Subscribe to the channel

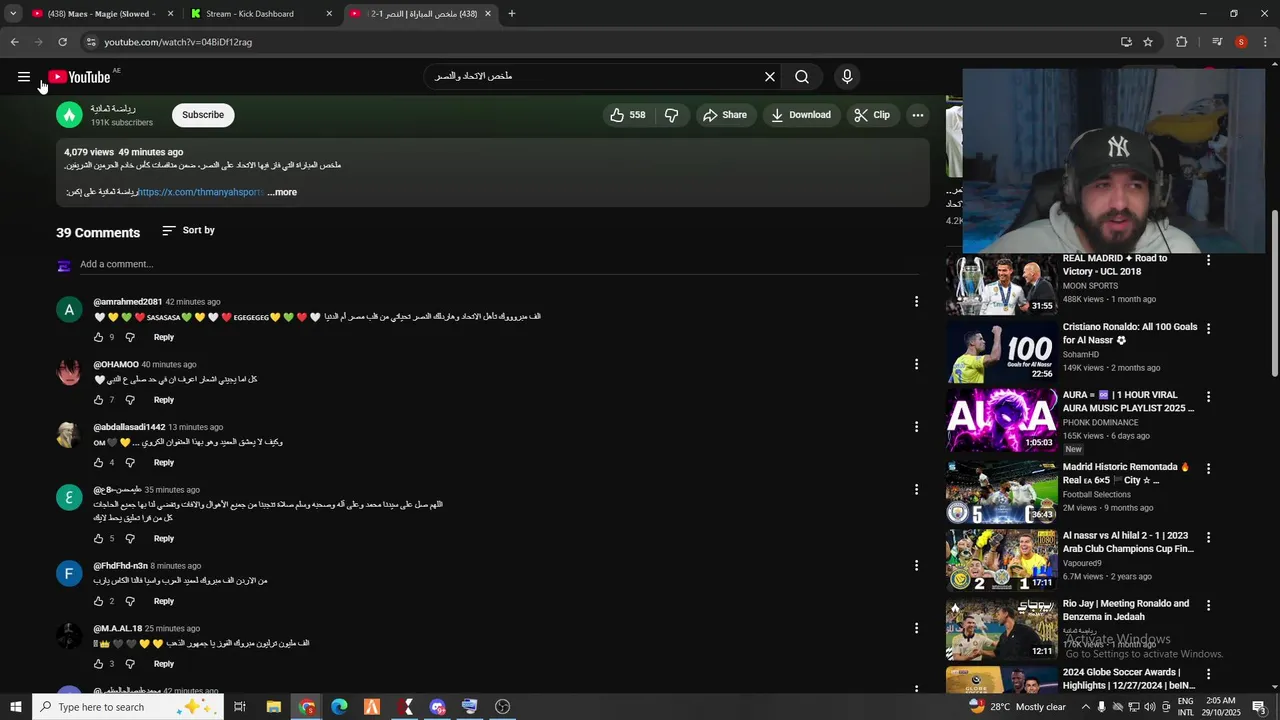tap(203, 115)
